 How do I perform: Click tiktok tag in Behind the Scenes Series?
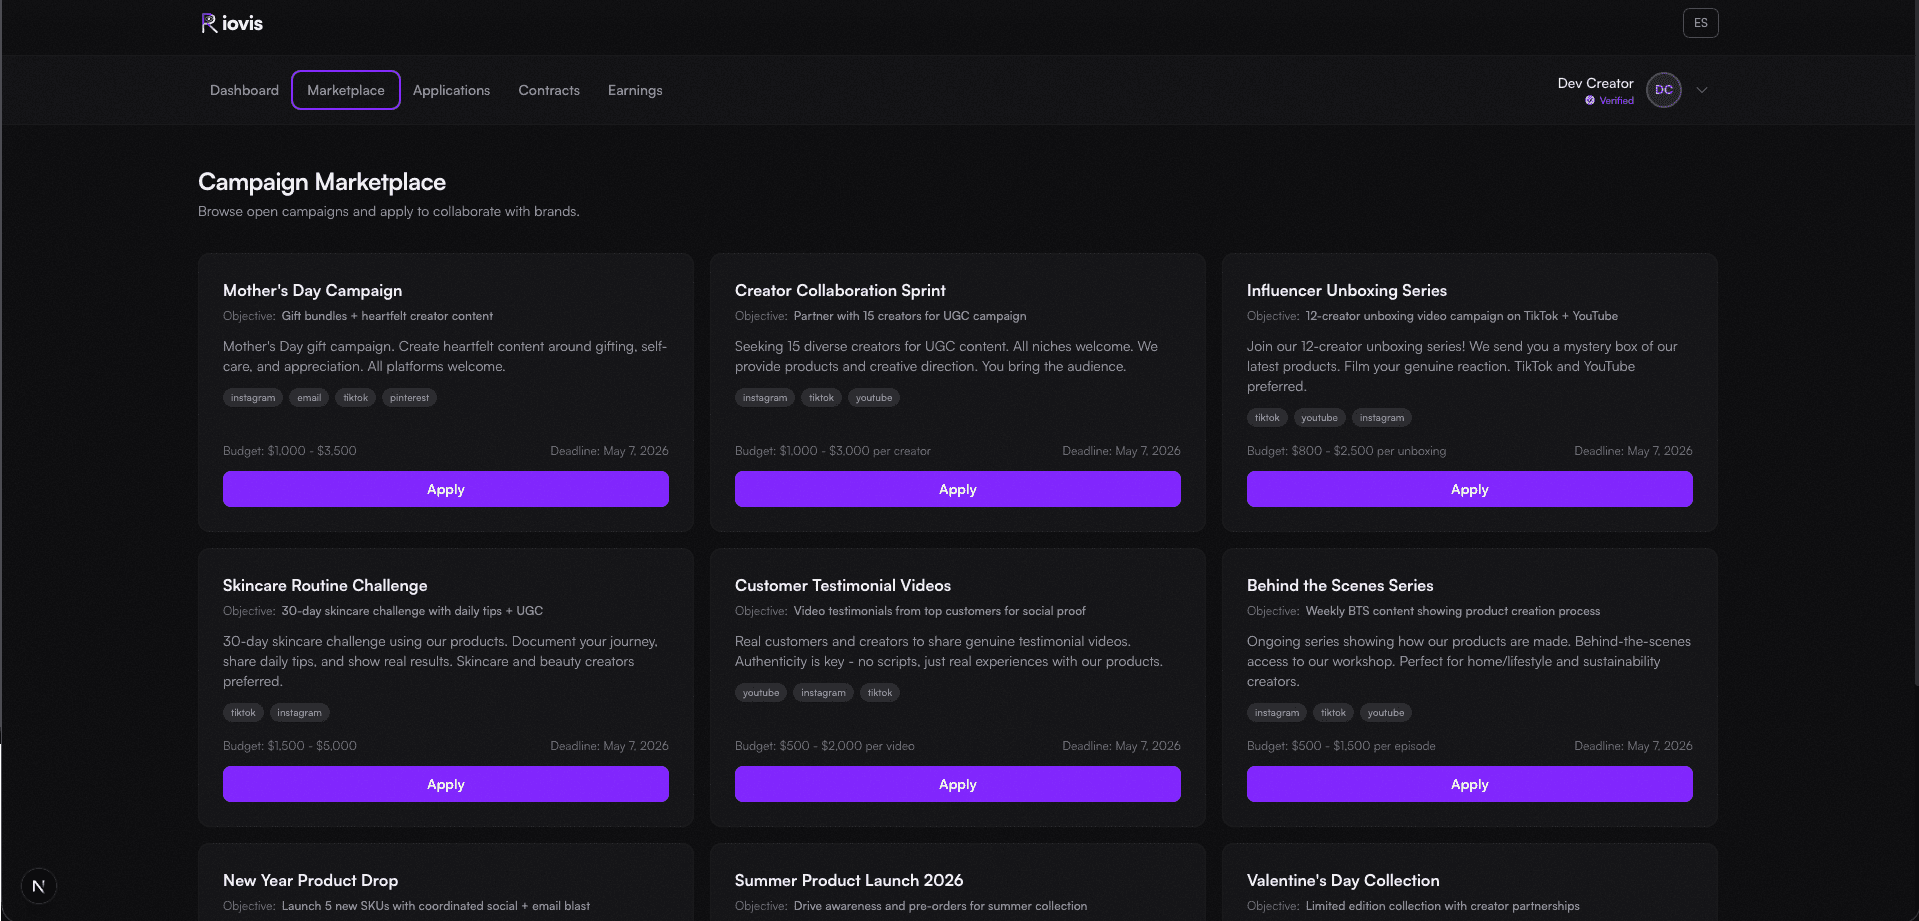click(x=1333, y=713)
